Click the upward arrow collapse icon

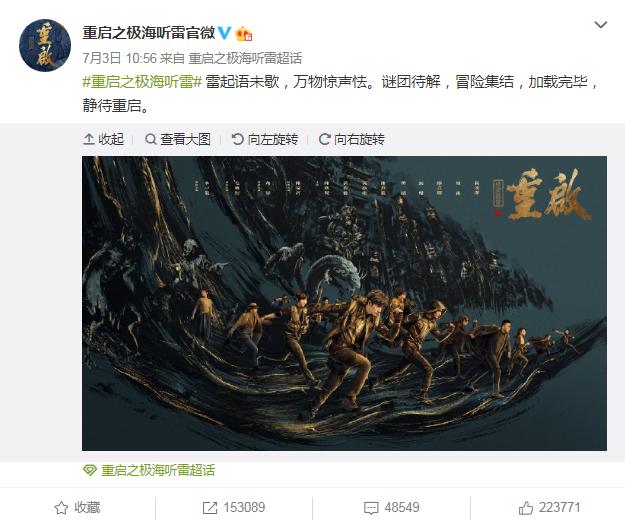88,139
